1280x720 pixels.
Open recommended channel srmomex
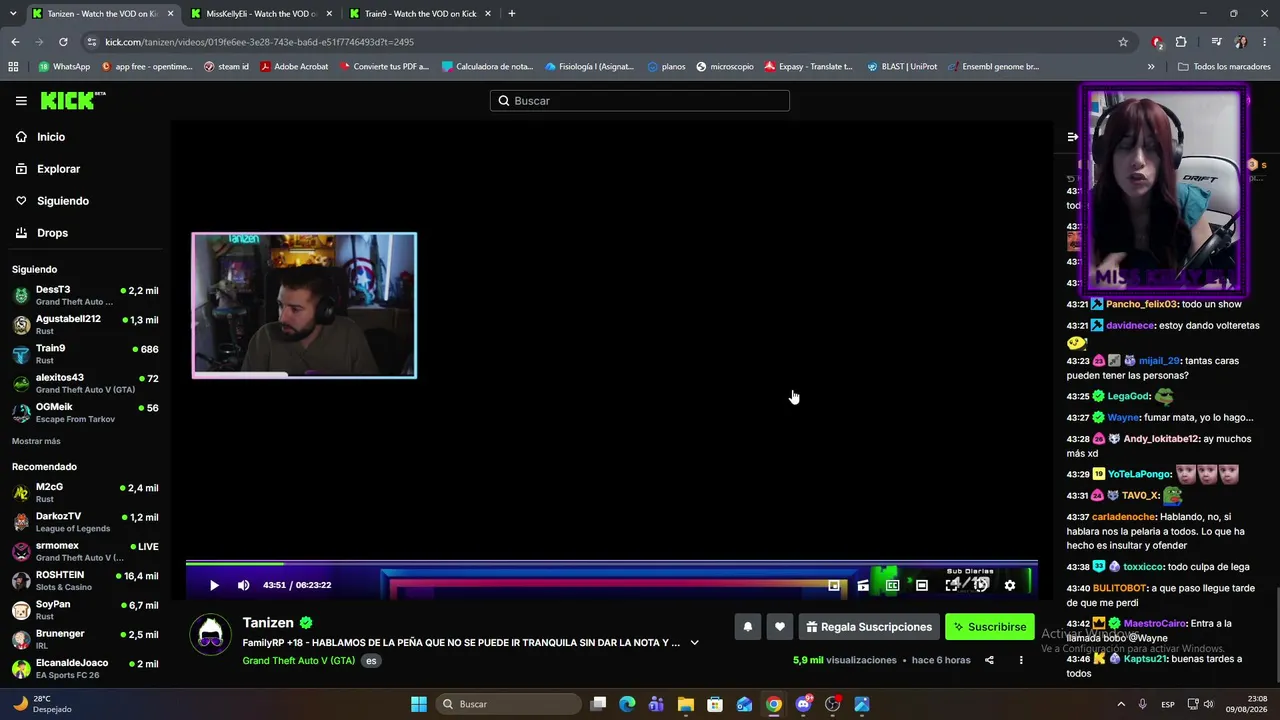click(x=84, y=551)
